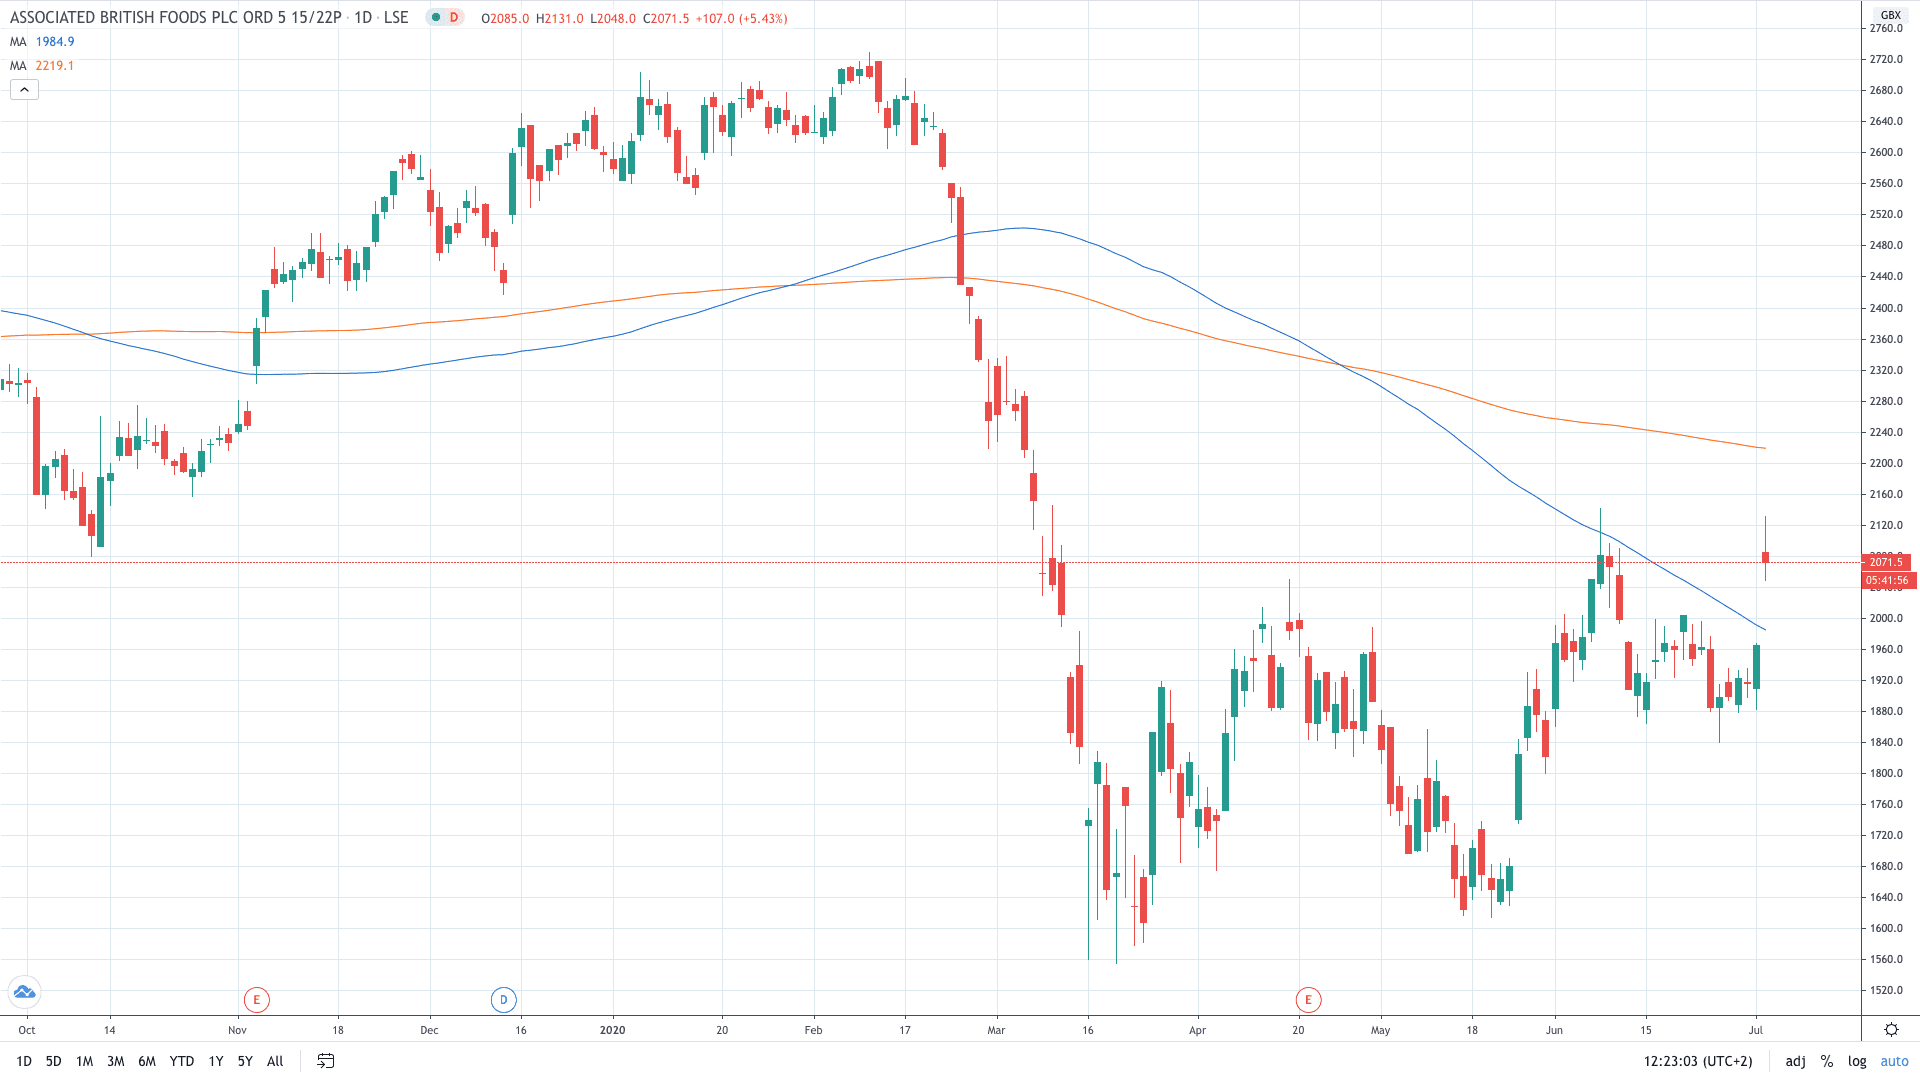Open the GBX currency selector
This screenshot has height=1080, width=1920.
pyautogui.click(x=1890, y=15)
